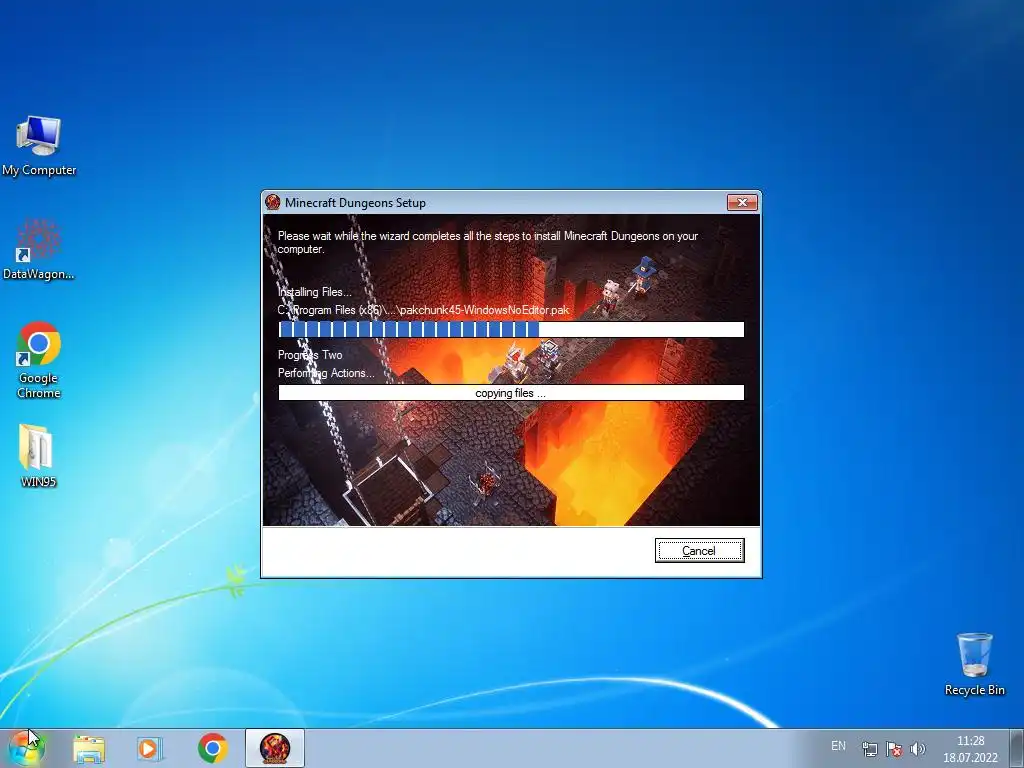Screen dimensions: 1024x768
Task: Click the 'Performing Actions...' label
Action: pyautogui.click(x=327, y=373)
